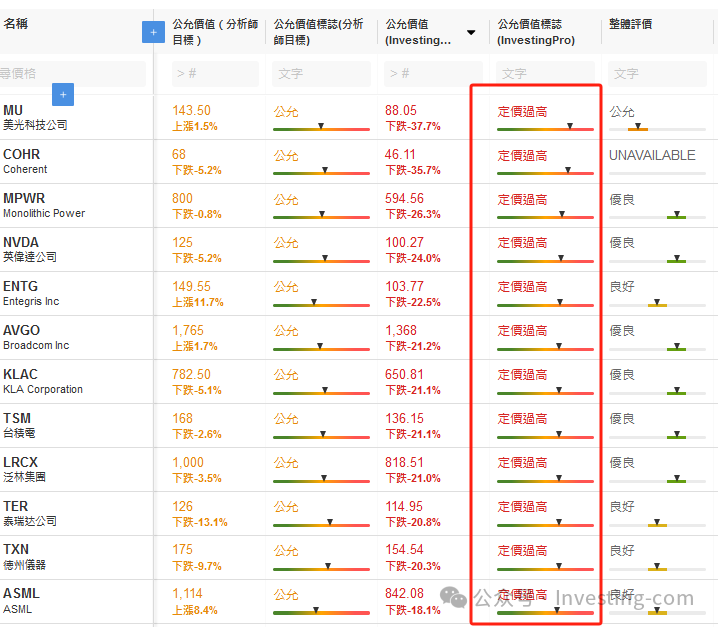718x627 pixels.
Task: Click the overall rating text filter field
Action: 657,74
